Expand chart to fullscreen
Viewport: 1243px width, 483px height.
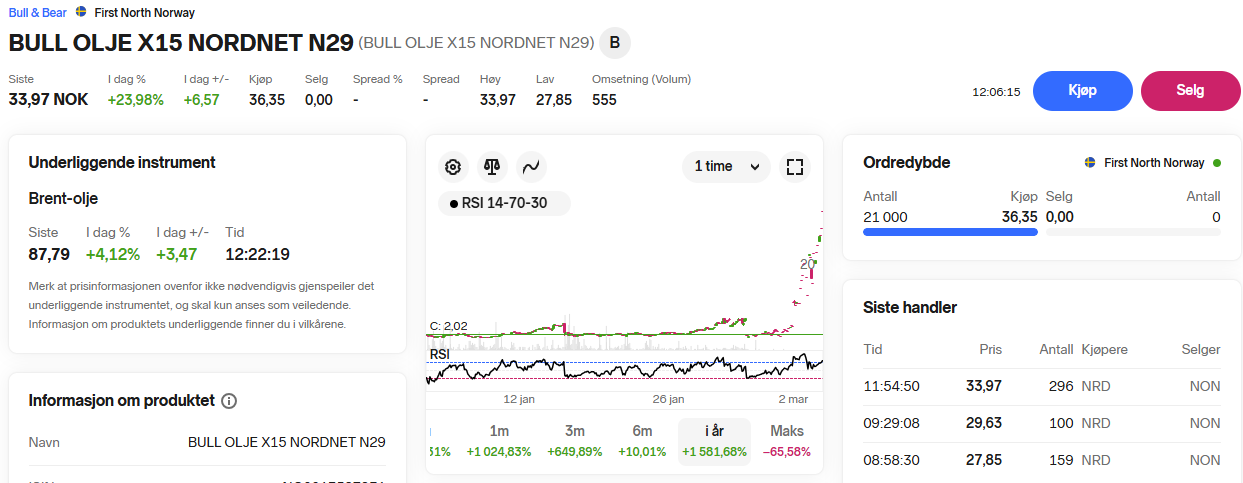(795, 167)
